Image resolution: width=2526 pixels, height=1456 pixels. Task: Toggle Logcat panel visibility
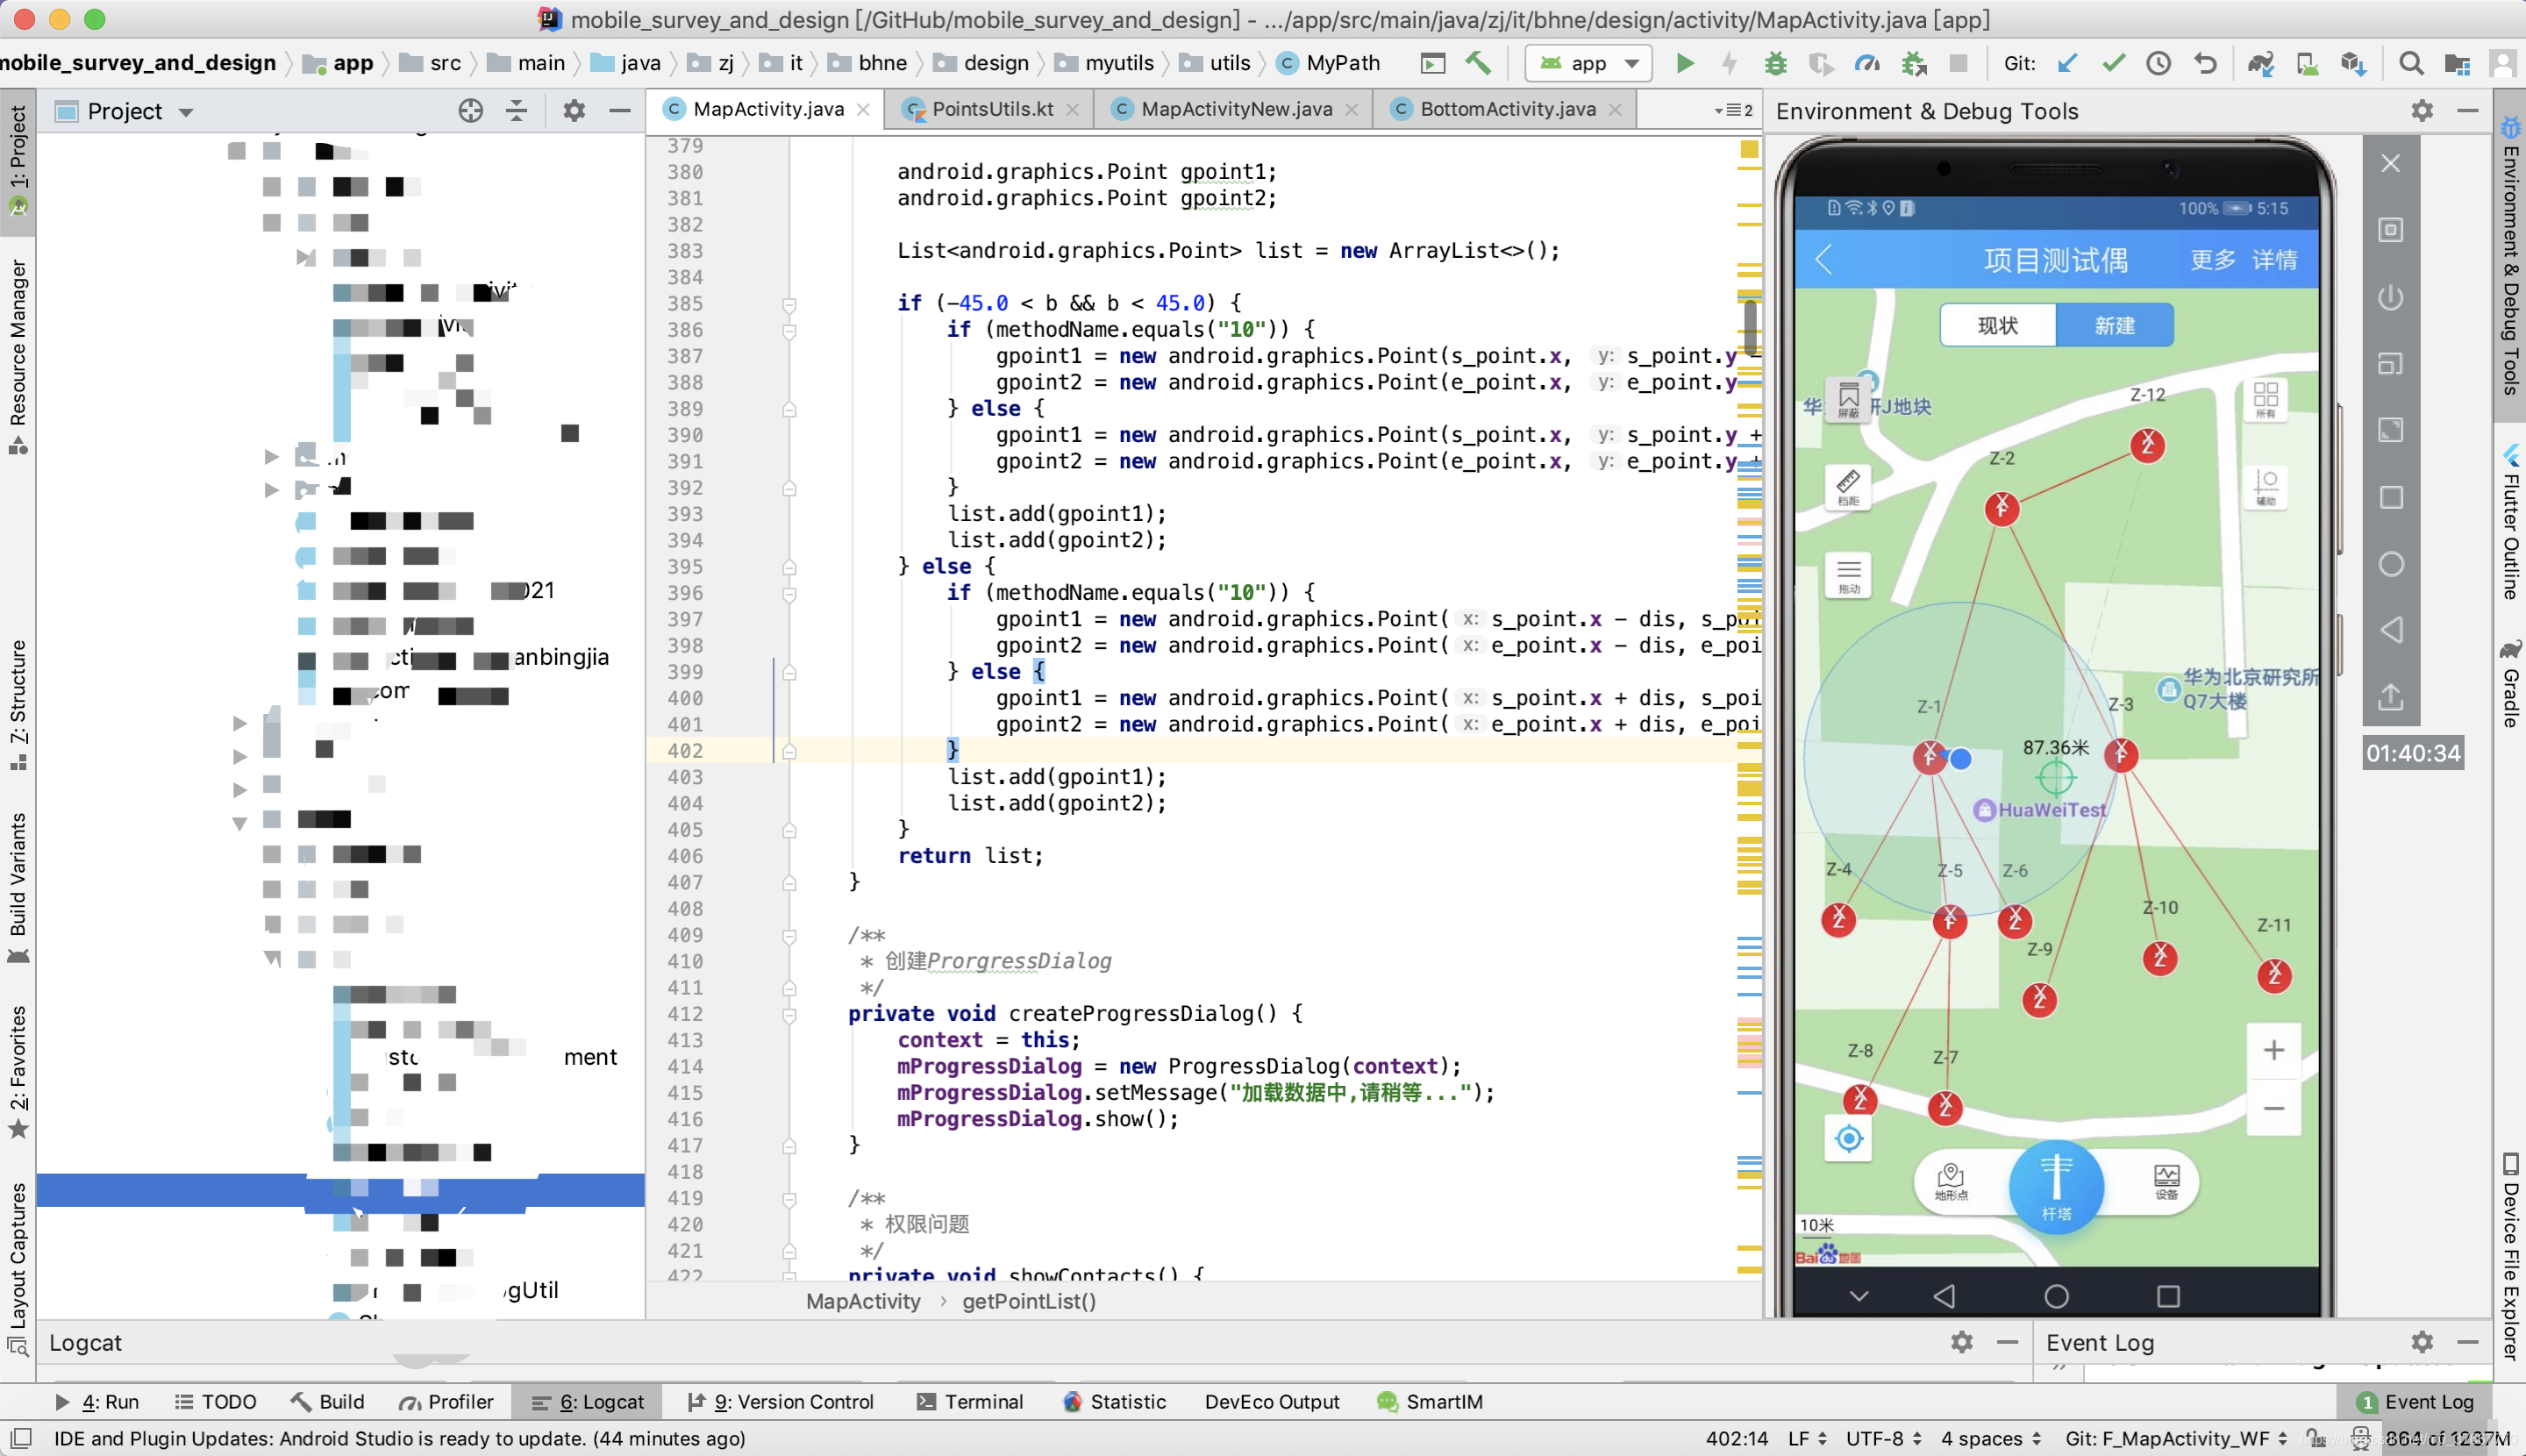pyautogui.click(x=598, y=1401)
